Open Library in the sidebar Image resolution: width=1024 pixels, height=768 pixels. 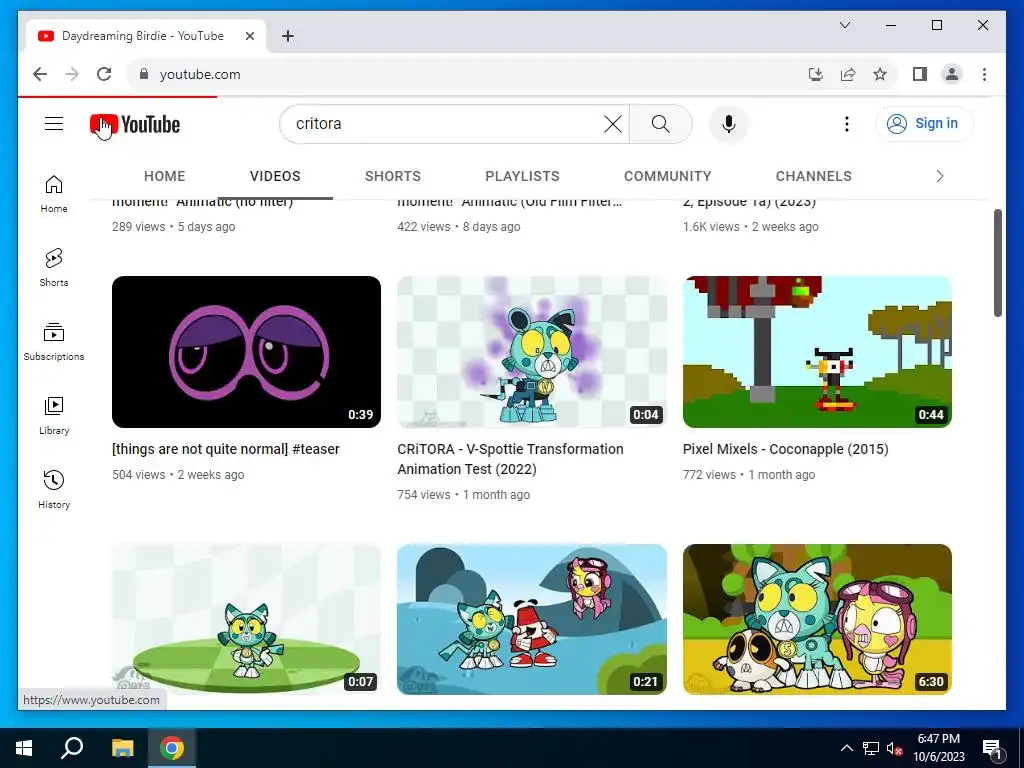click(x=54, y=415)
